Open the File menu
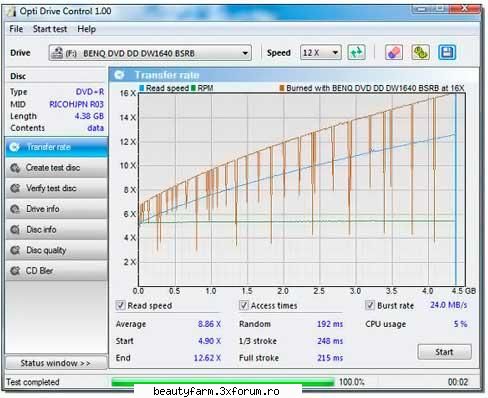Image resolution: width=488 pixels, height=398 pixels. tap(16, 29)
